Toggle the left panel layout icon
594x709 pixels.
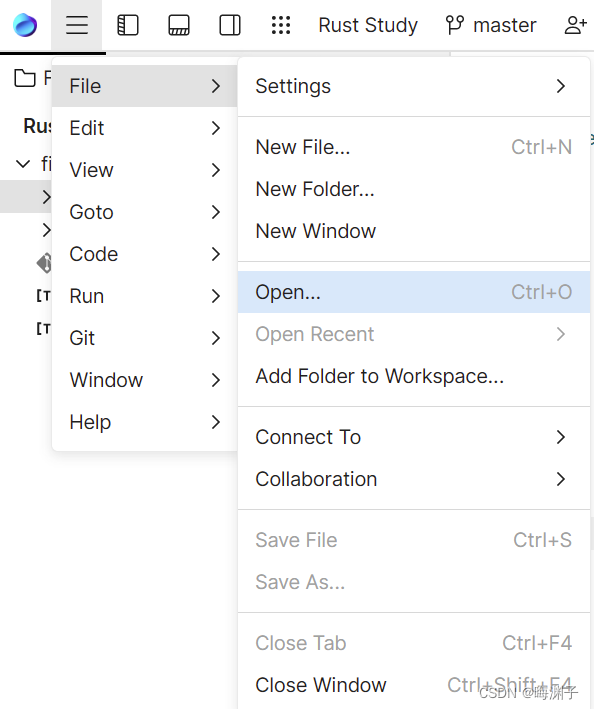128,25
